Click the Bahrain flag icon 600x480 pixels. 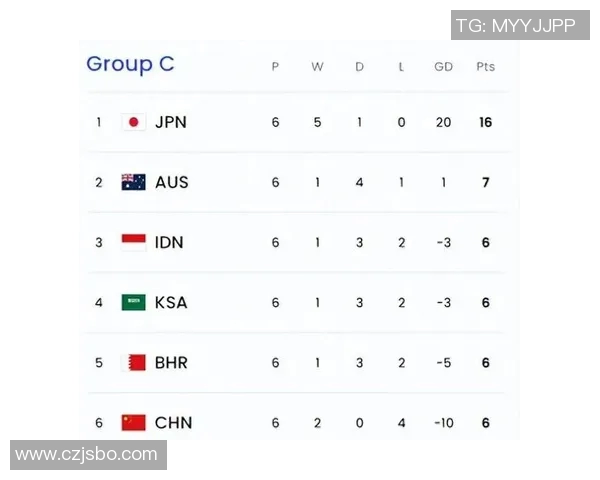[x=133, y=362]
